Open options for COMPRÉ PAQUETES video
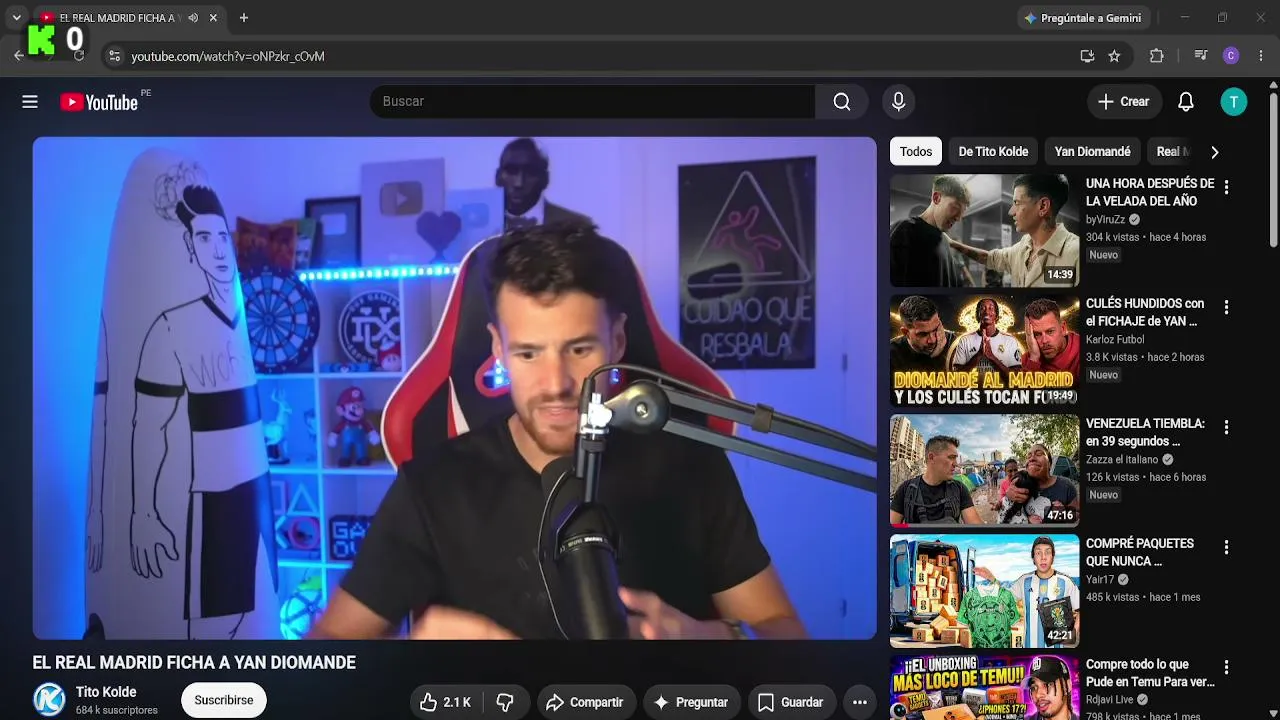The image size is (1280, 720). click(x=1226, y=547)
